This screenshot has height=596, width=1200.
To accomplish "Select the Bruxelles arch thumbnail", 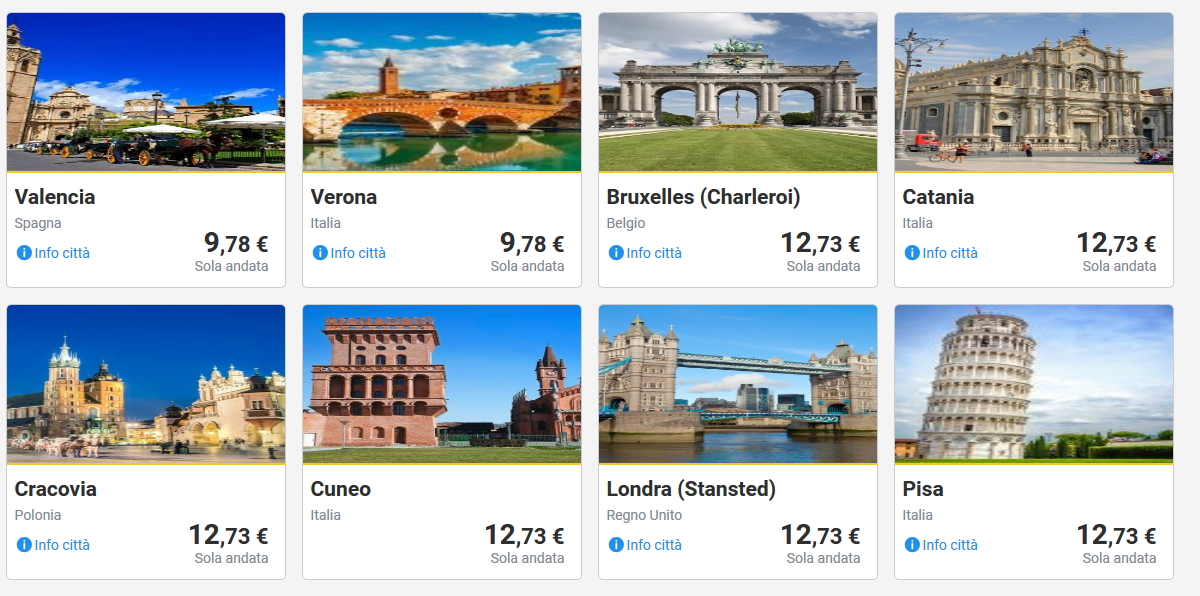I will [738, 92].
